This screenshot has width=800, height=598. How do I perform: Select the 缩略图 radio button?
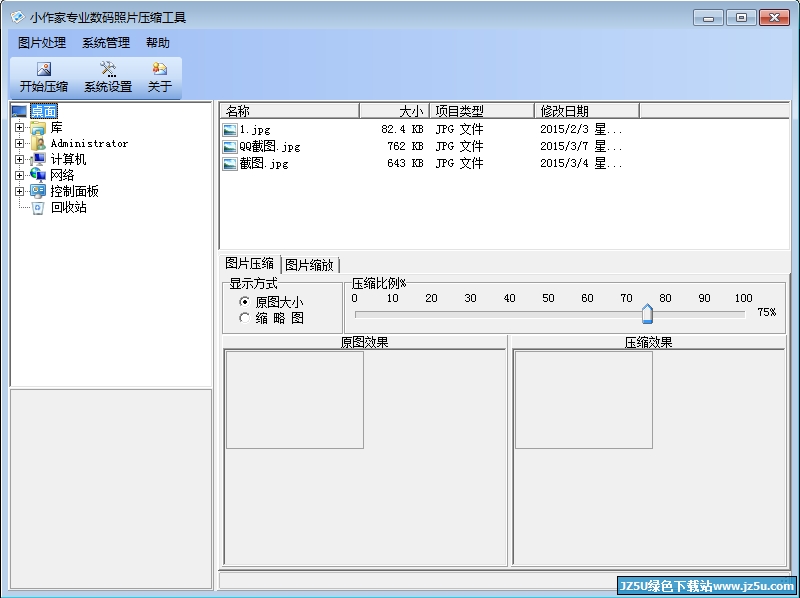point(245,318)
